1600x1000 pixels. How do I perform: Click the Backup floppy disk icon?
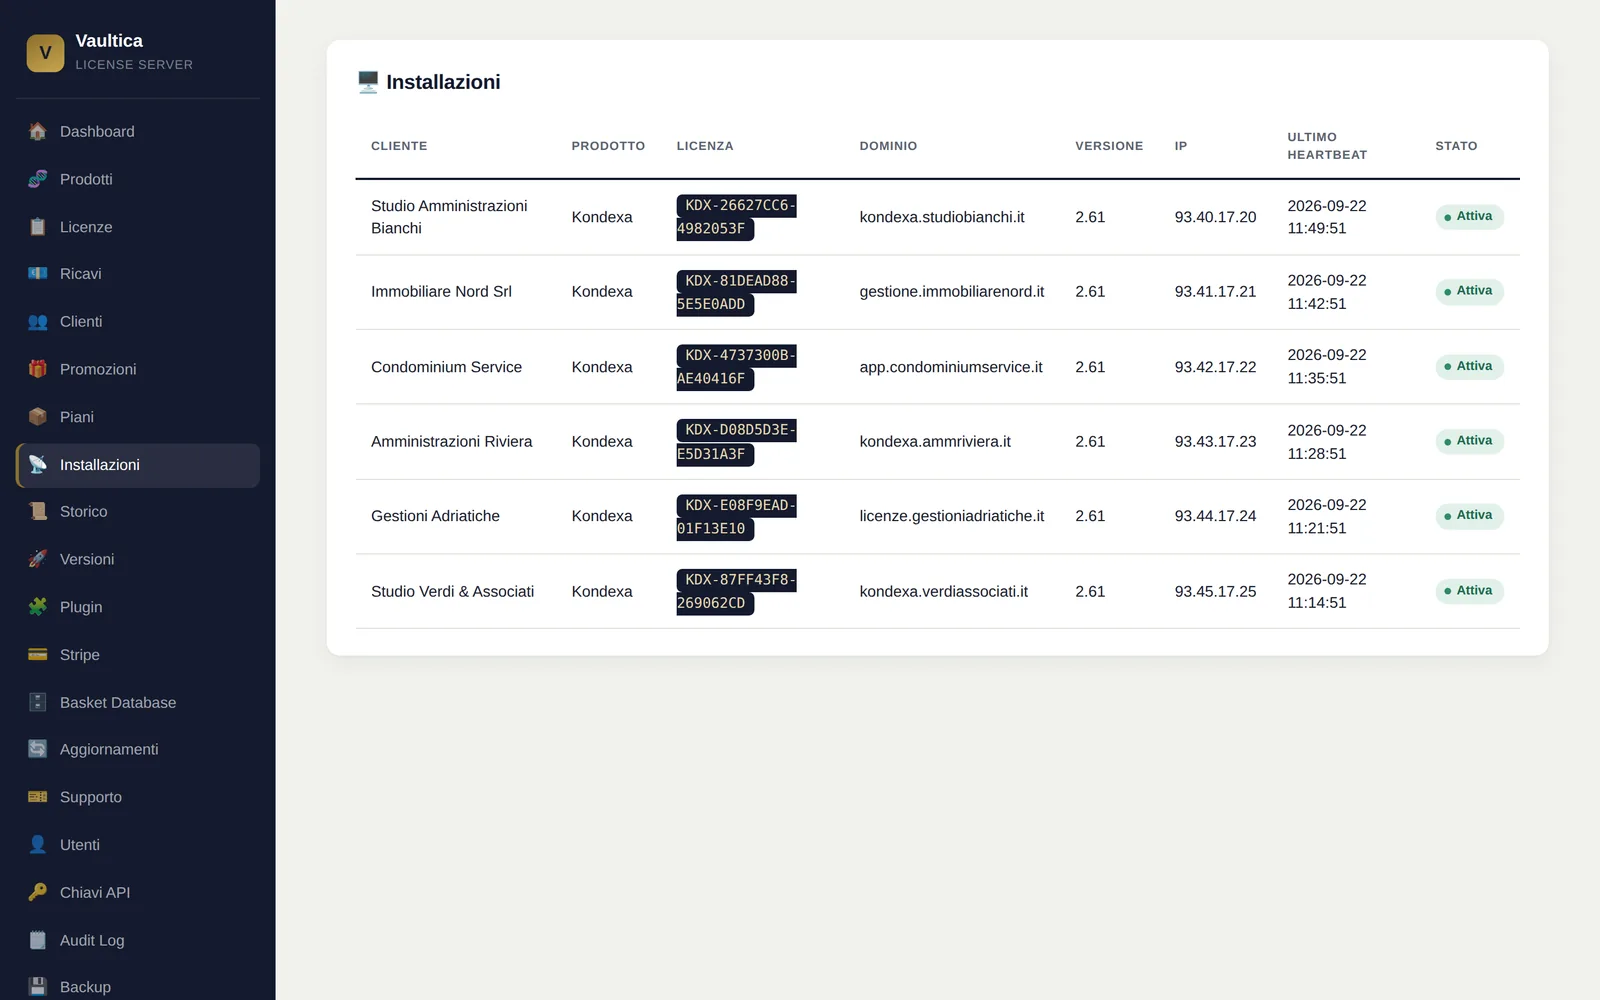[38, 987]
